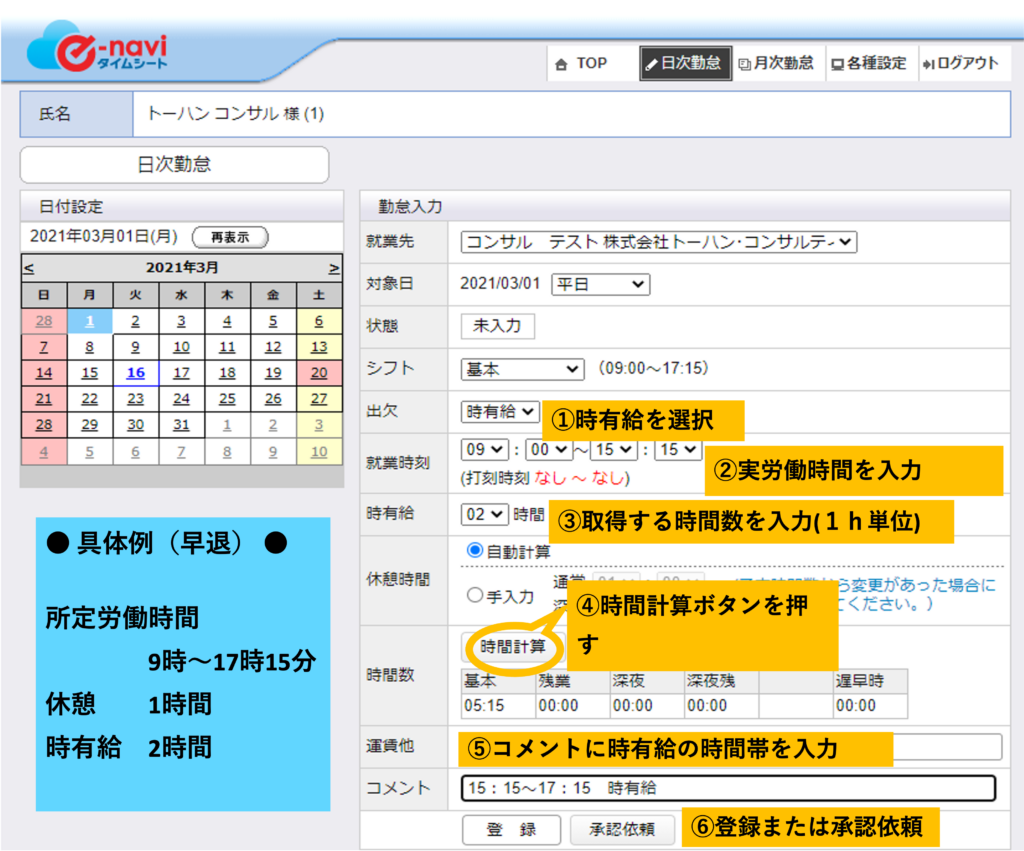Select the 自動計算 radio button
Viewport: 1024px width, 851px height.
pos(475,551)
